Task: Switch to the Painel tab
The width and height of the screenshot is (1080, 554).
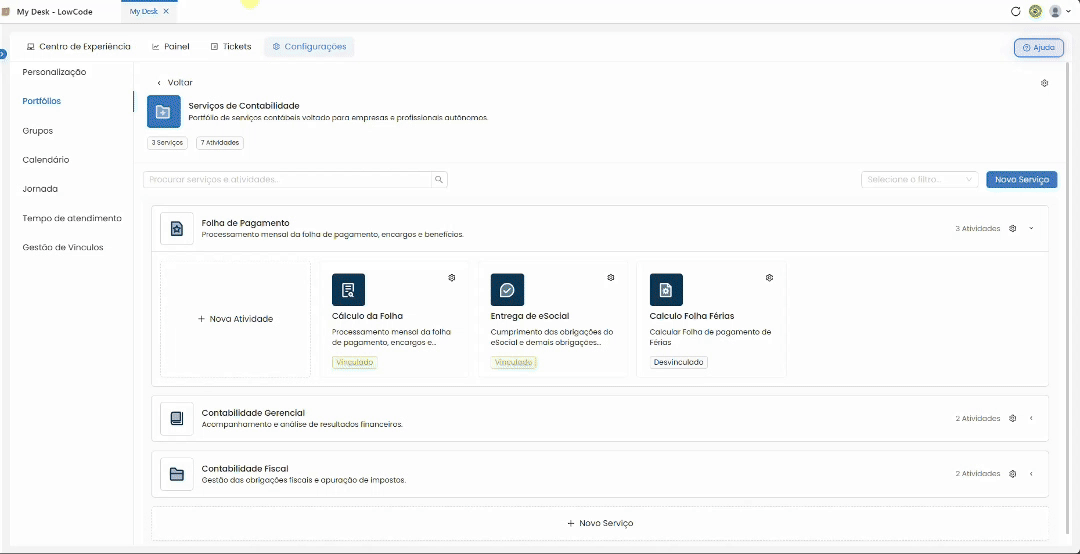Action: (170, 47)
